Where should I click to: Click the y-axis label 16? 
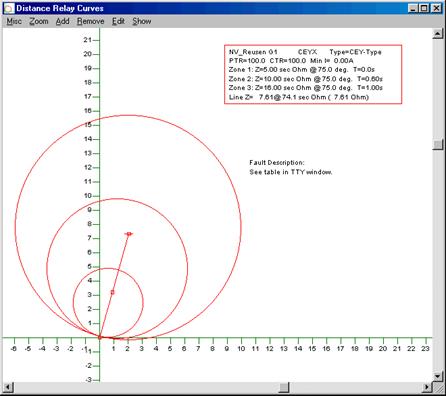tap(87, 111)
